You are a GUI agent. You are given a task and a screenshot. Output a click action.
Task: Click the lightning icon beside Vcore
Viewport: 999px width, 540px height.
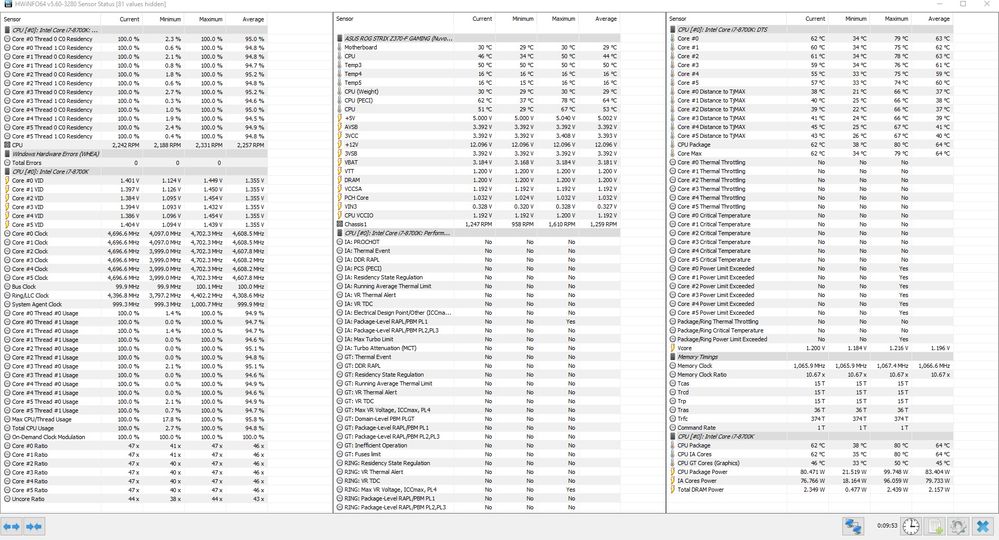coord(673,348)
